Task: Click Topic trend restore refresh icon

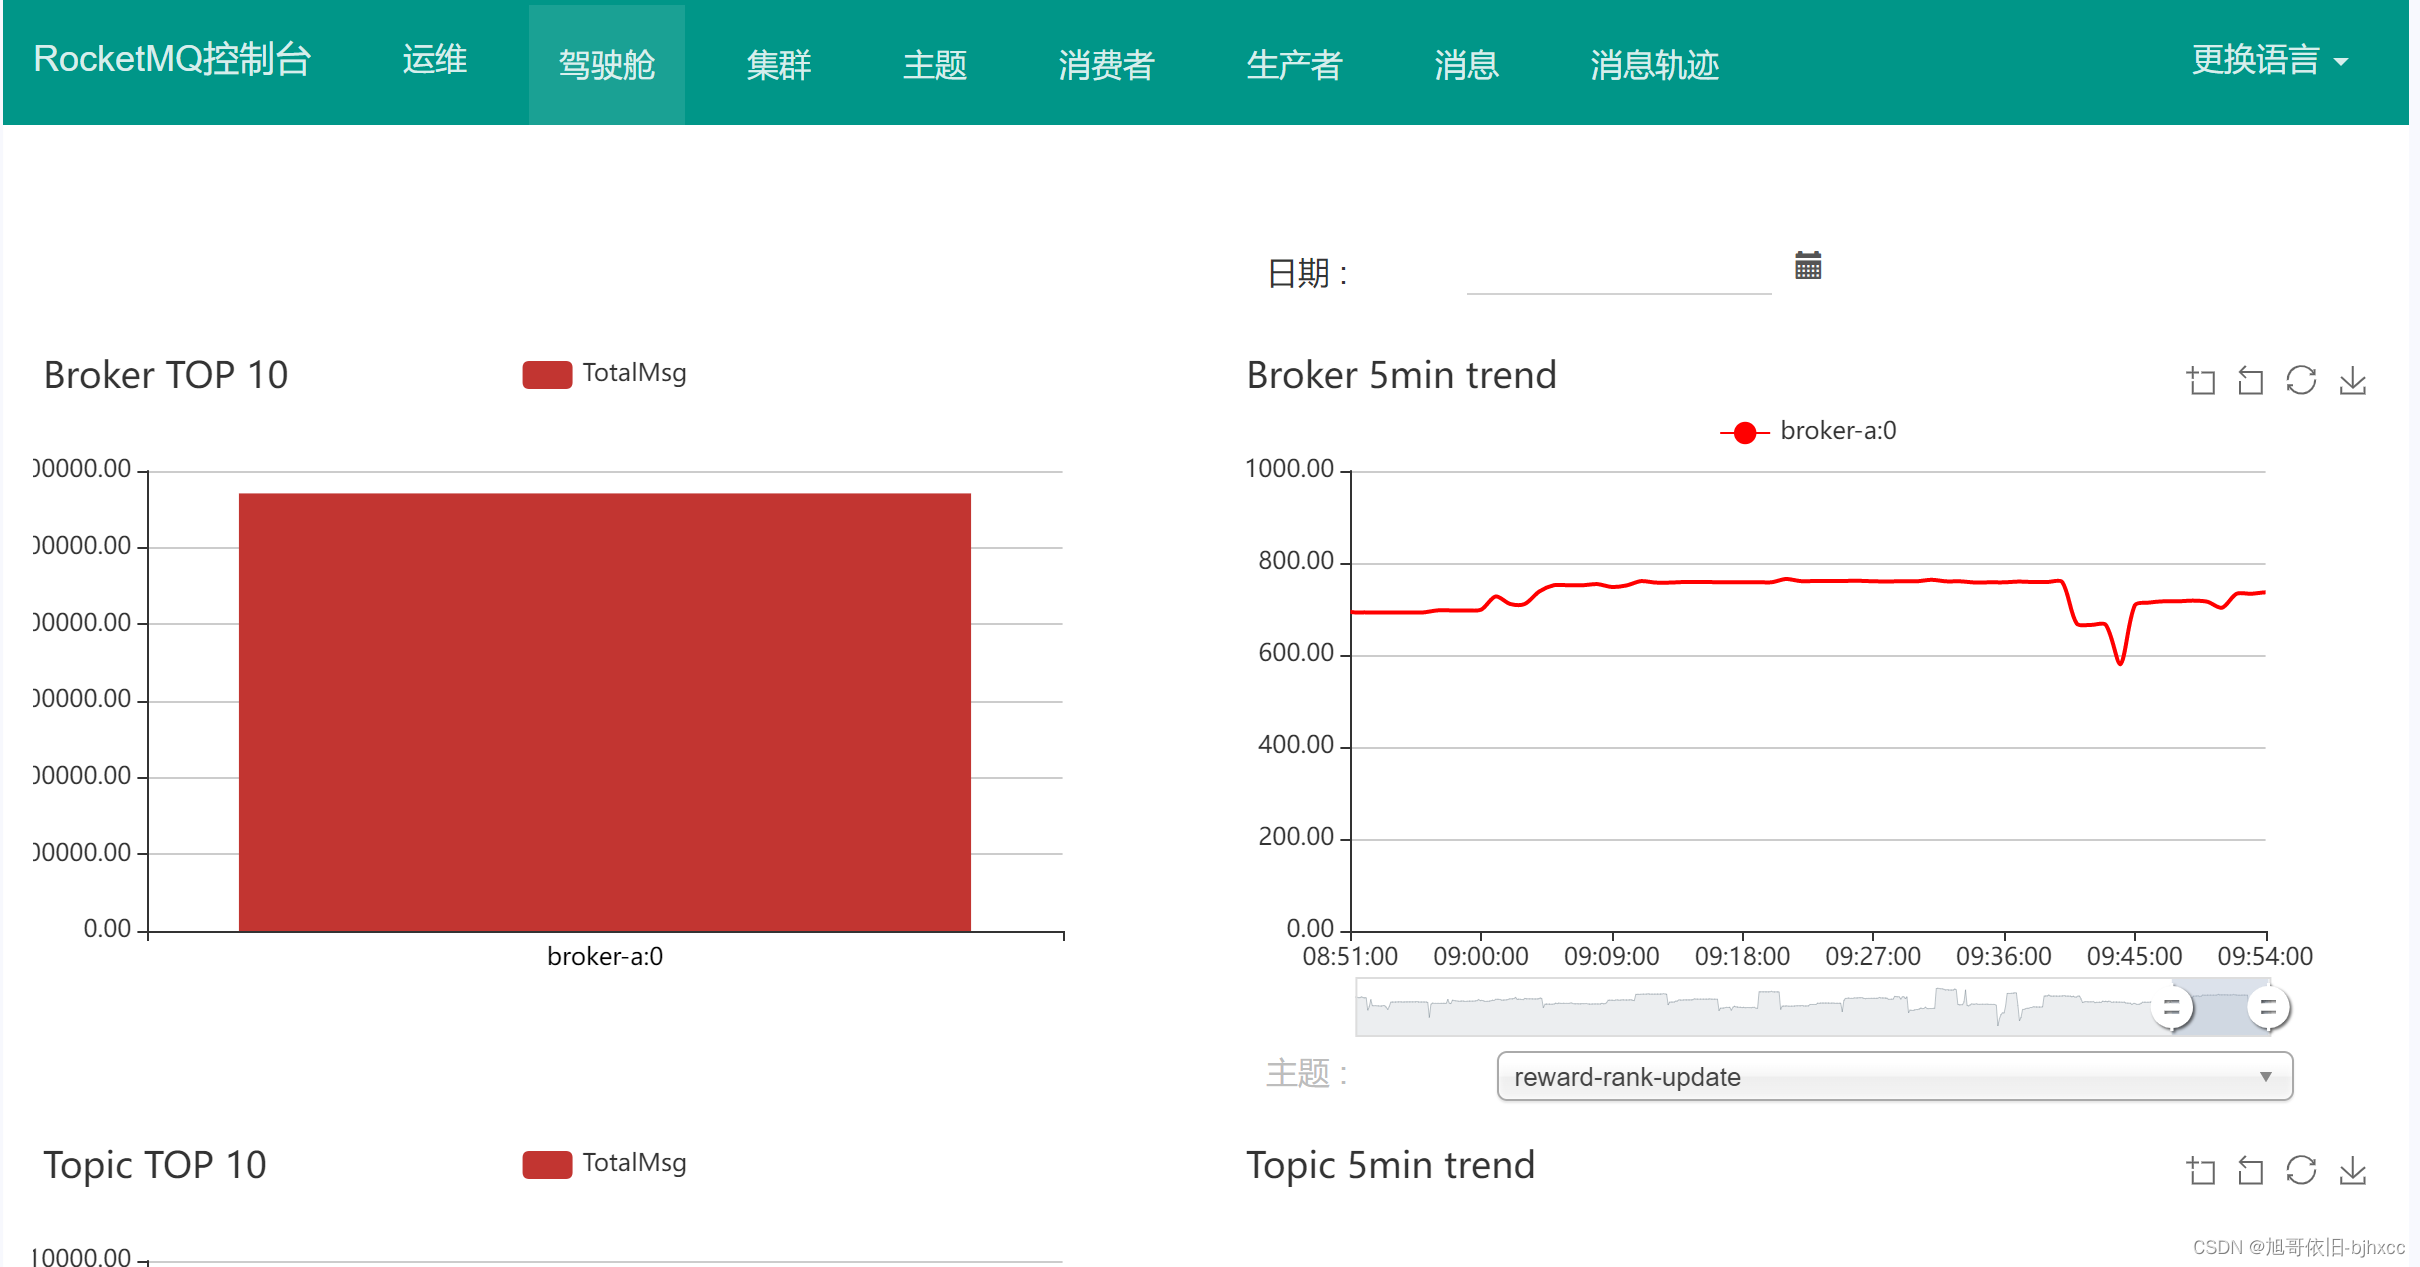Action: coord(2301,1170)
